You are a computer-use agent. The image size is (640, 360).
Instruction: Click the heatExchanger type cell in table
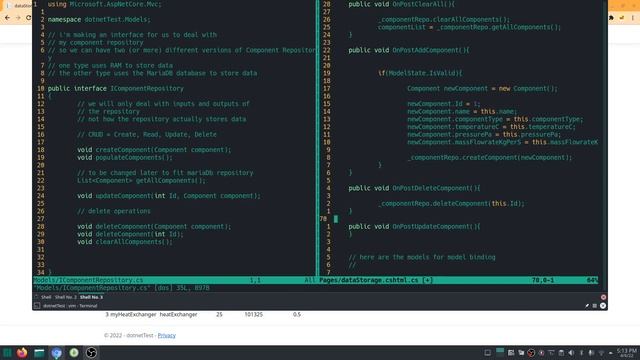click(178, 315)
